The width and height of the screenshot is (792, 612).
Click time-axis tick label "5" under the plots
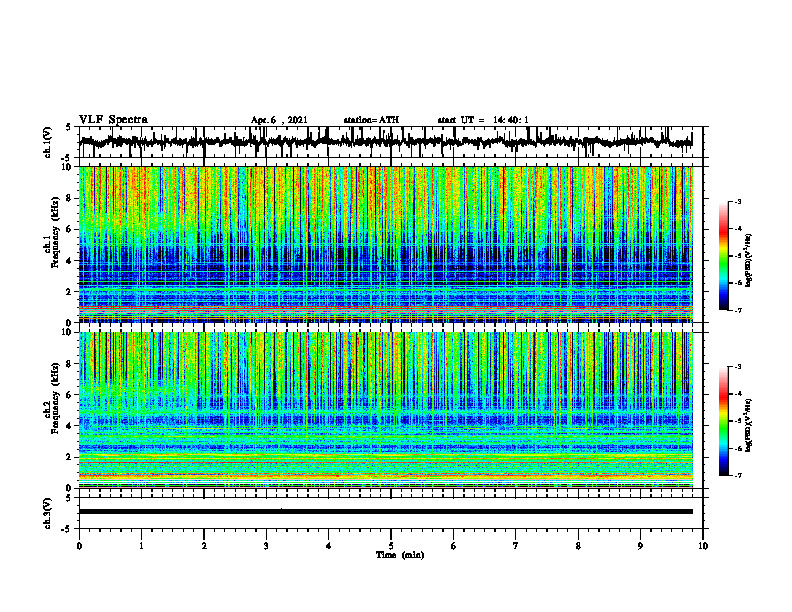tap(391, 546)
